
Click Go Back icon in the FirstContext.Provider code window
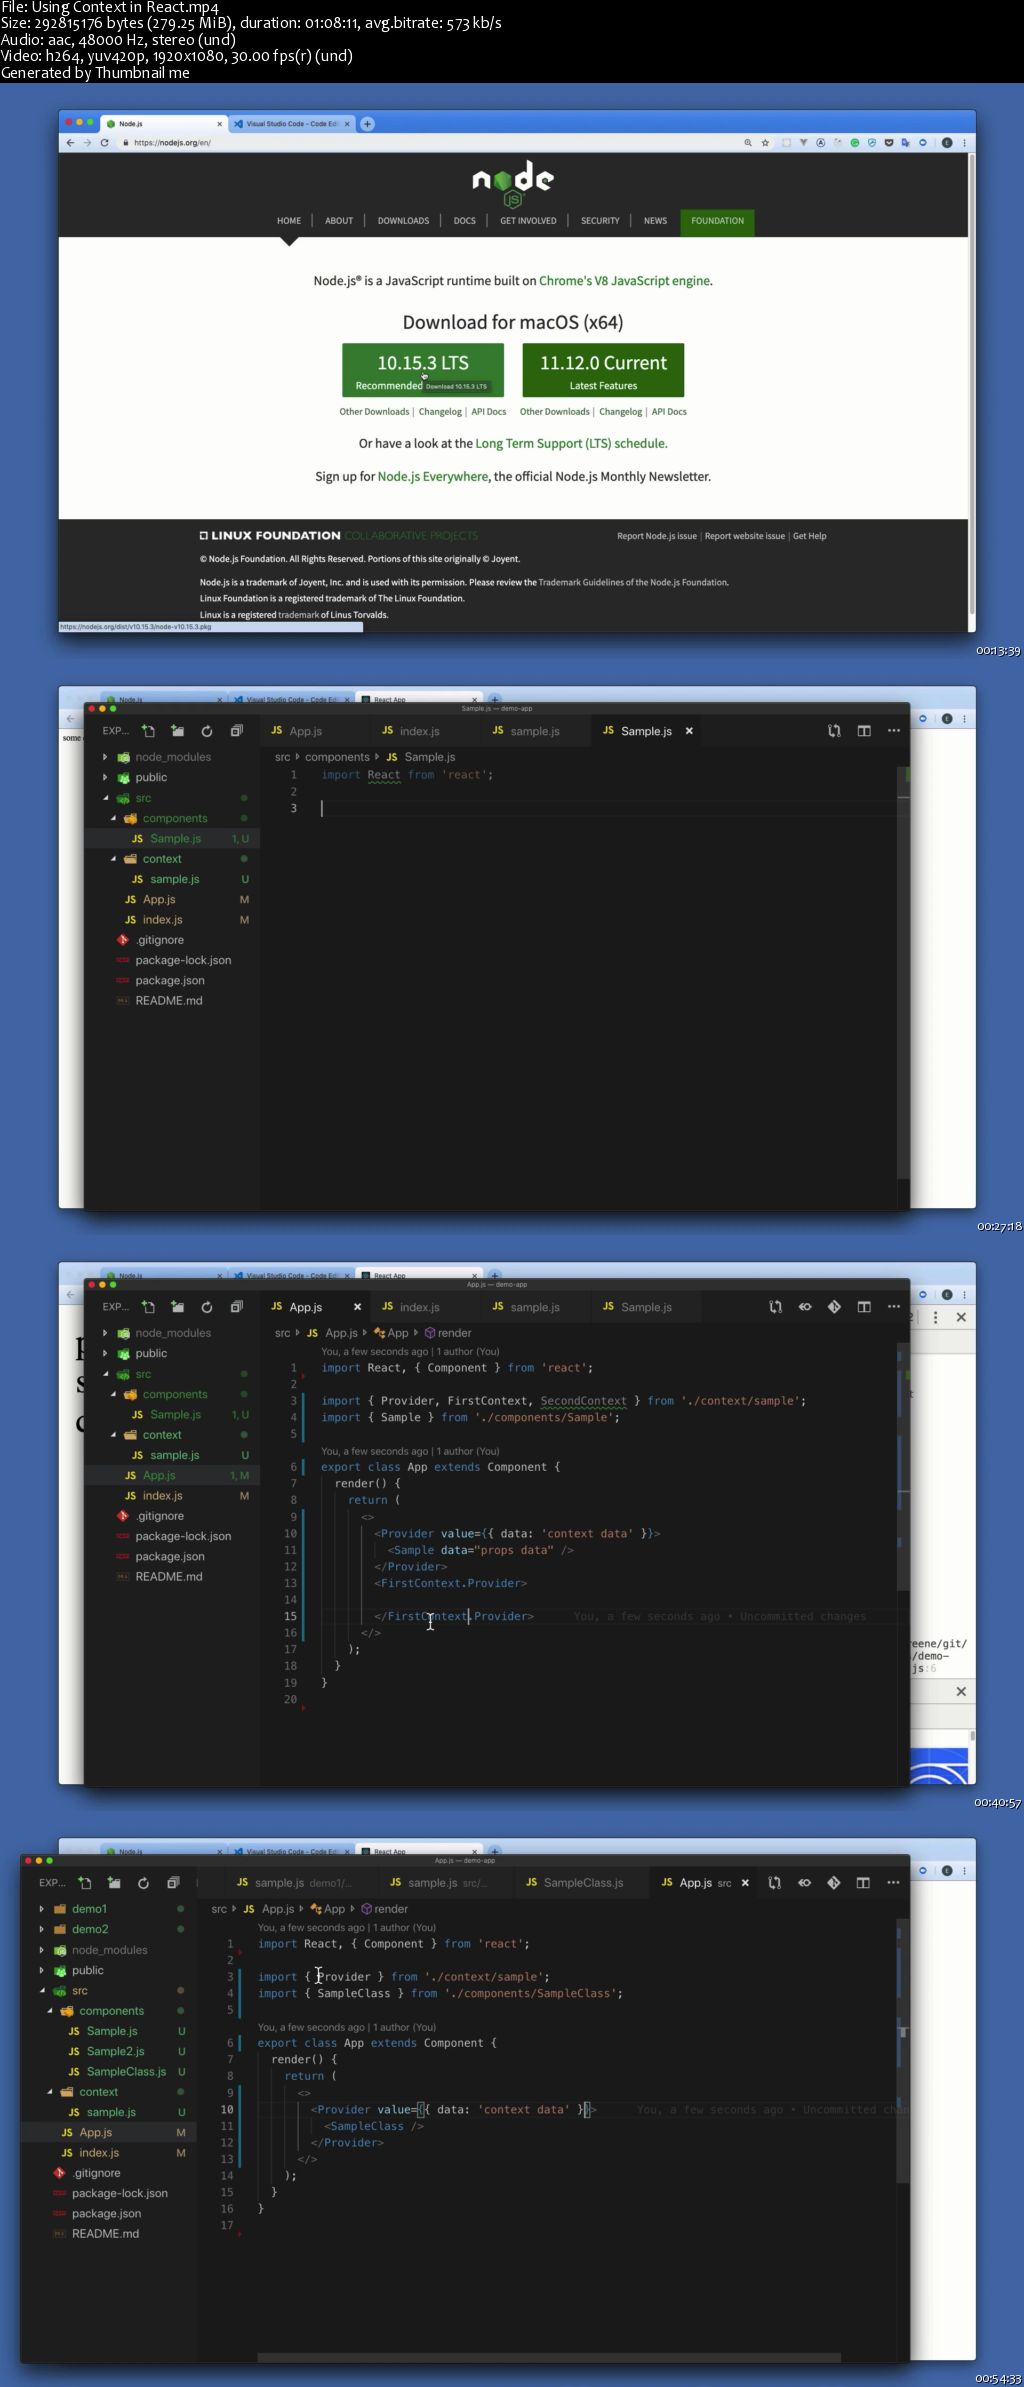point(805,1307)
